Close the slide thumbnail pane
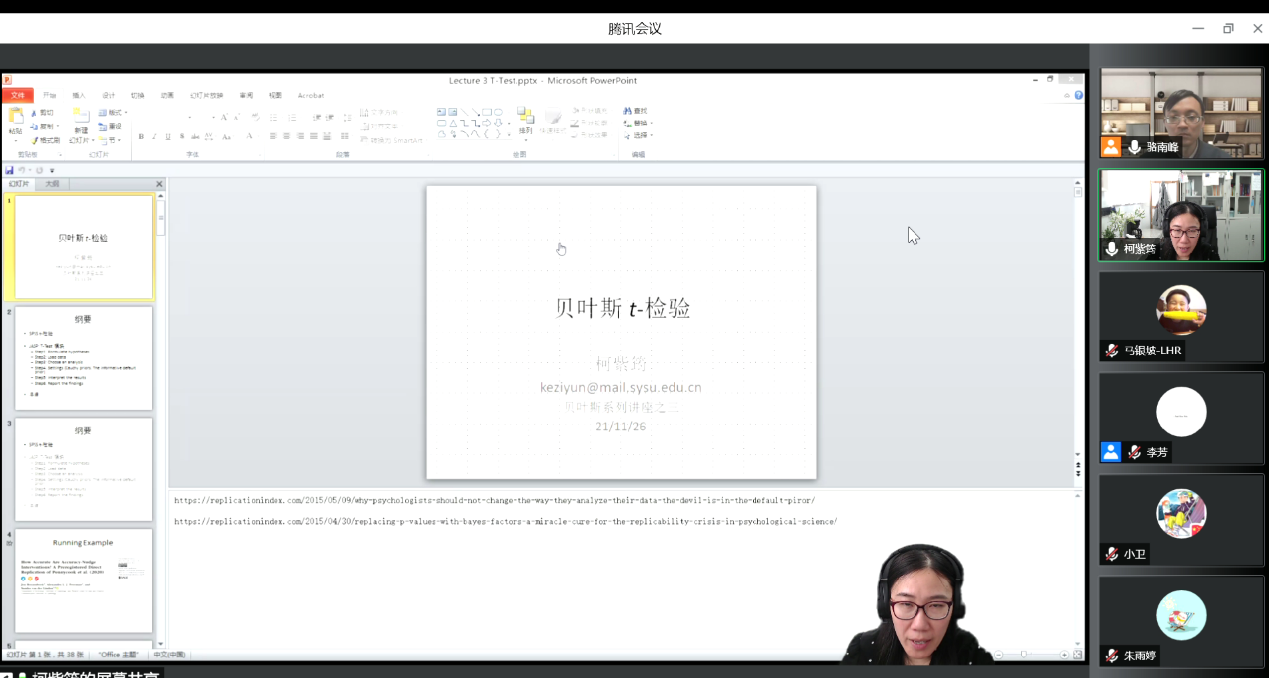This screenshot has width=1269, height=678. tap(159, 184)
